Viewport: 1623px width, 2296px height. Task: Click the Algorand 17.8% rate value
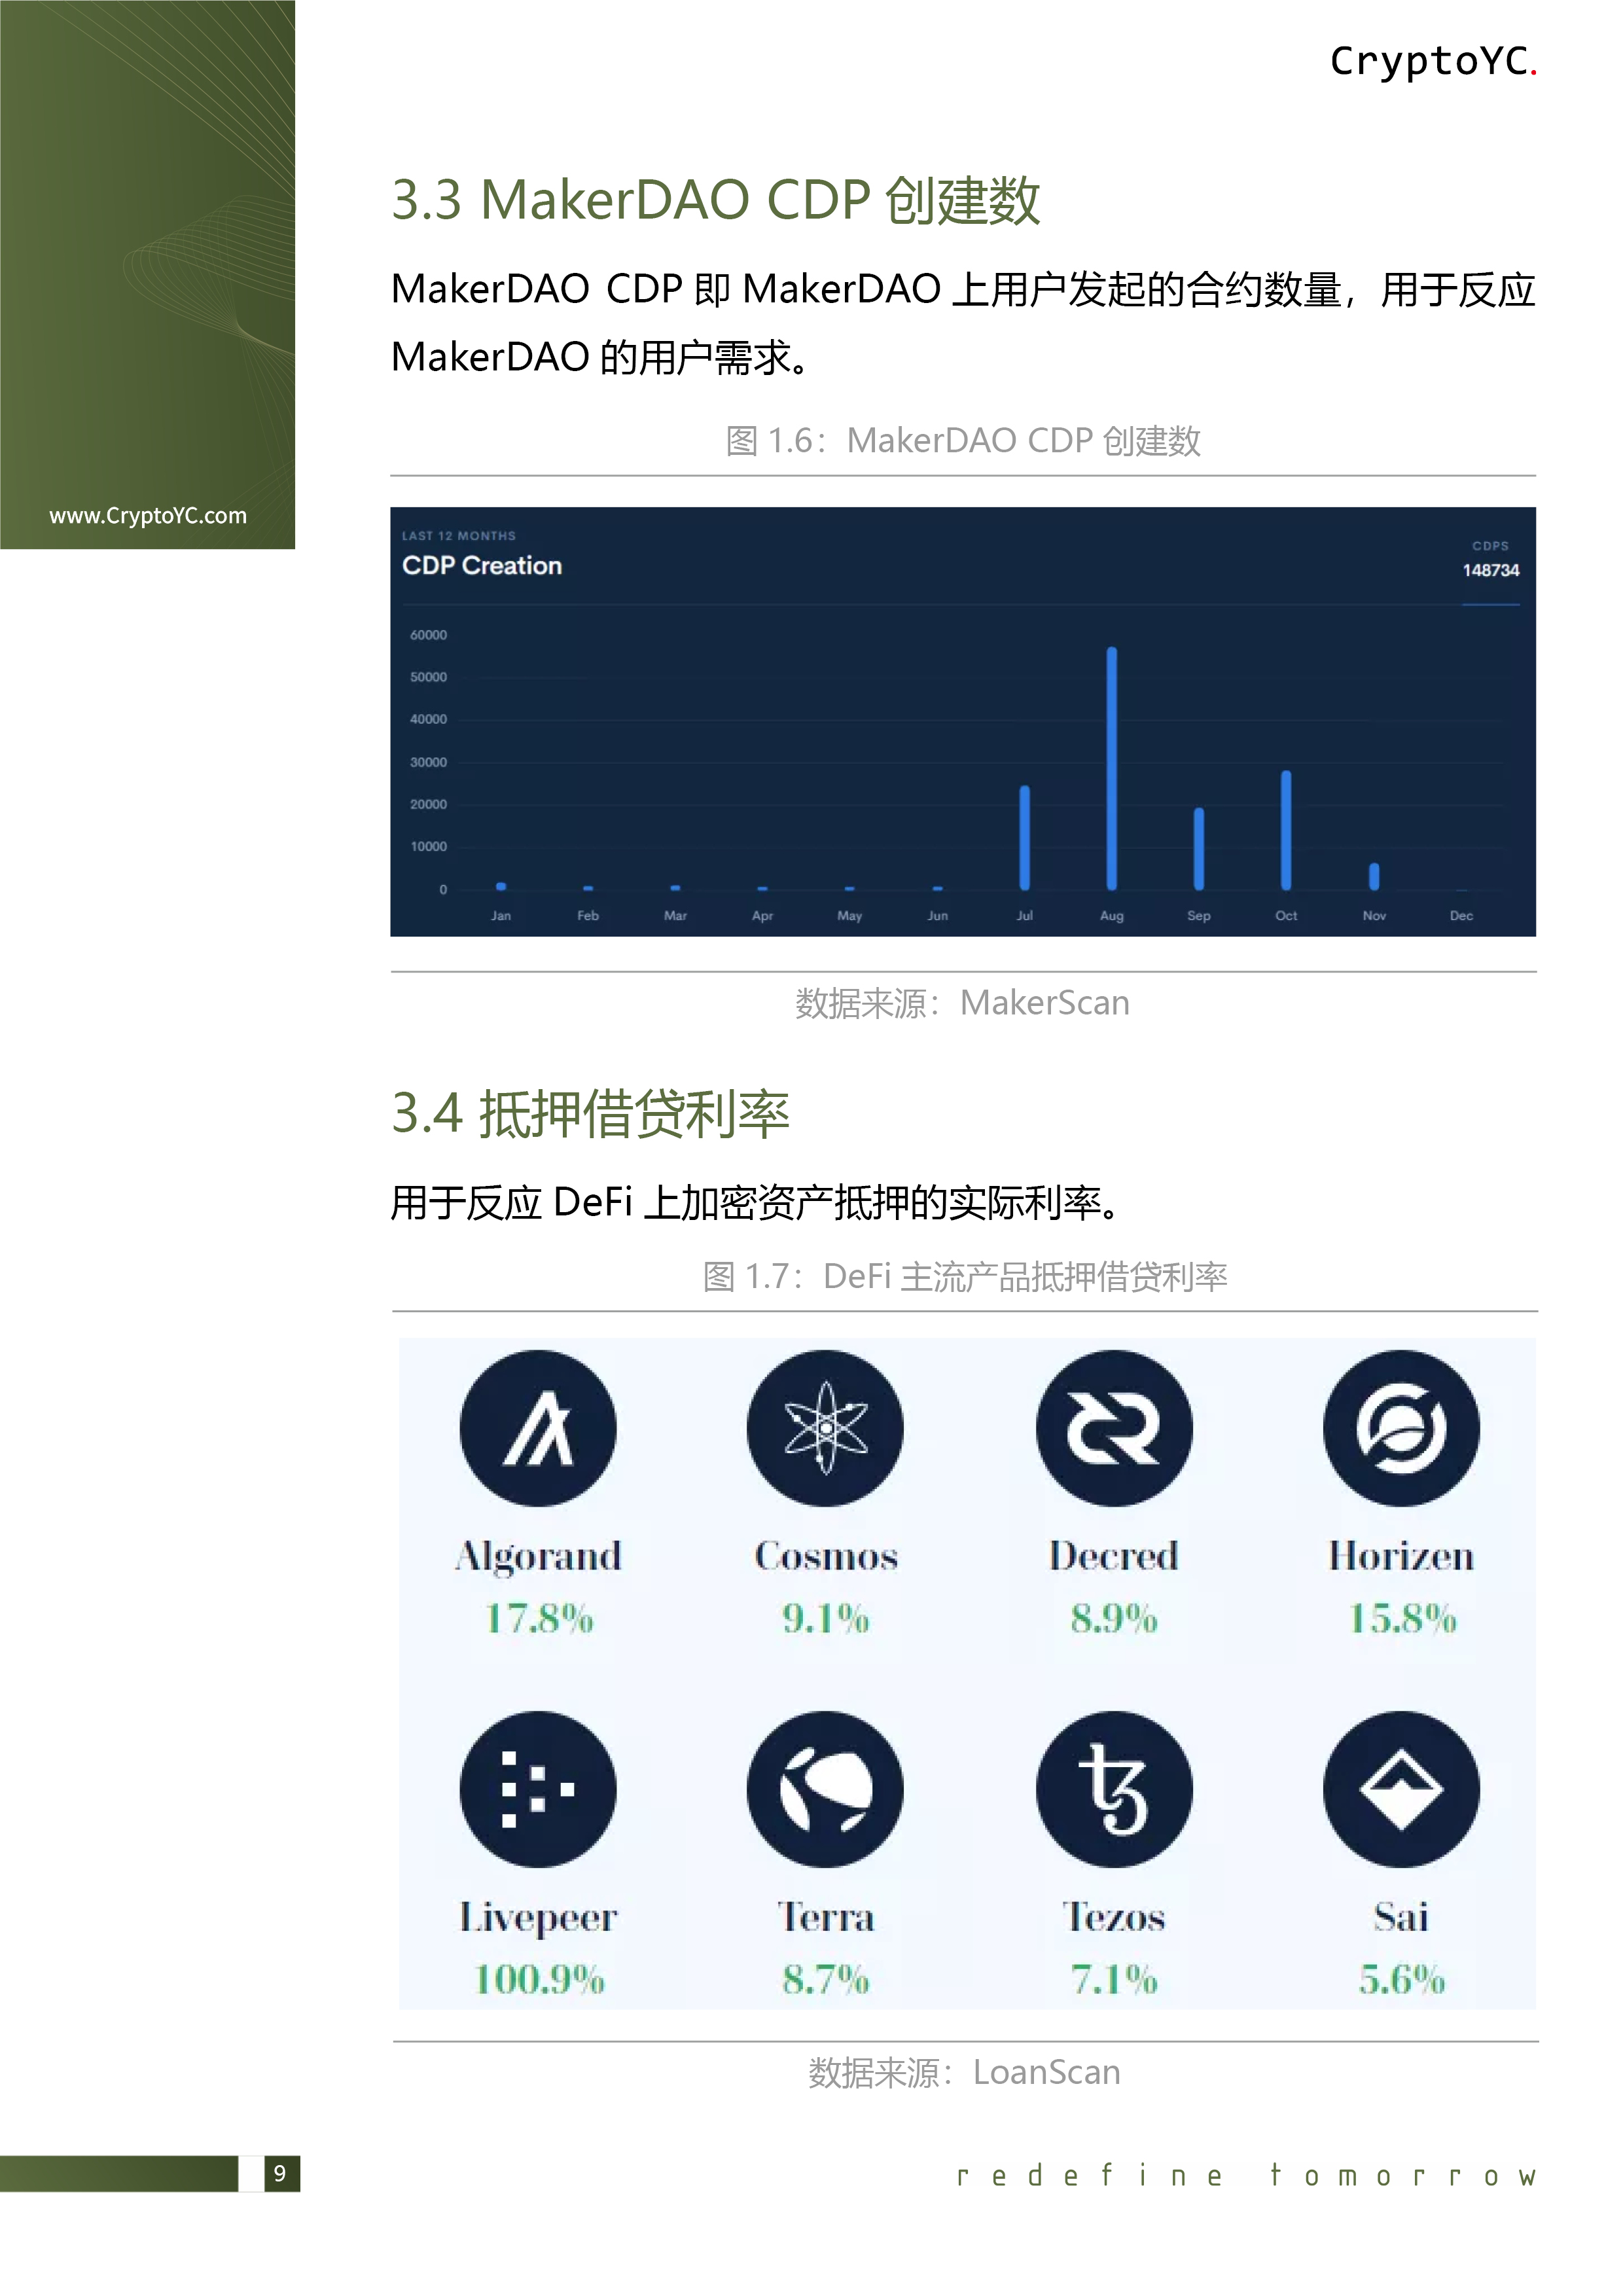(539, 1618)
